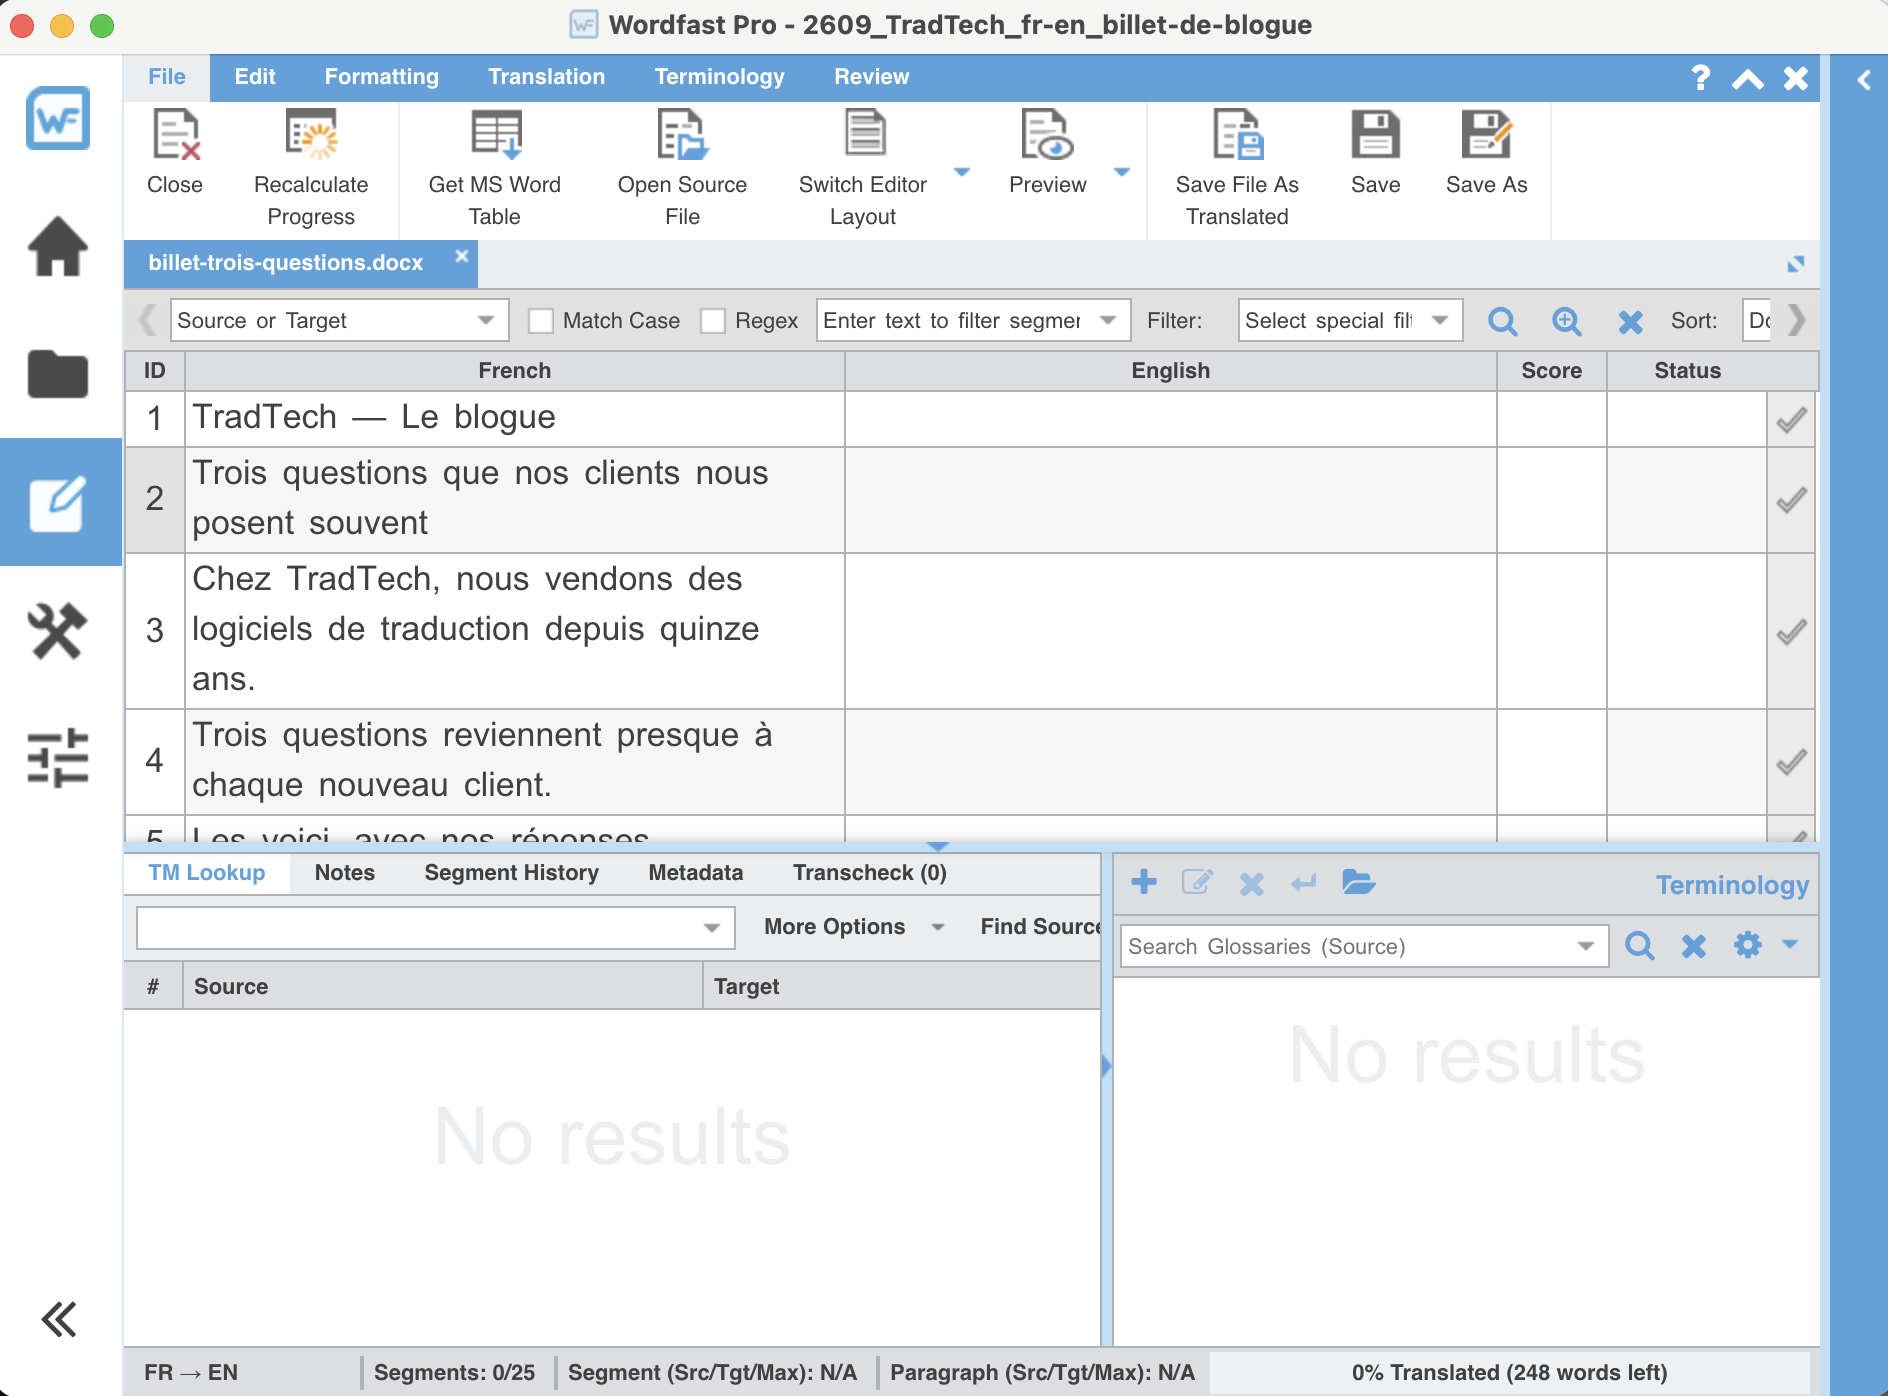
Task: Expand the Preview dropdown arrow
Action: click(1122, 172)
